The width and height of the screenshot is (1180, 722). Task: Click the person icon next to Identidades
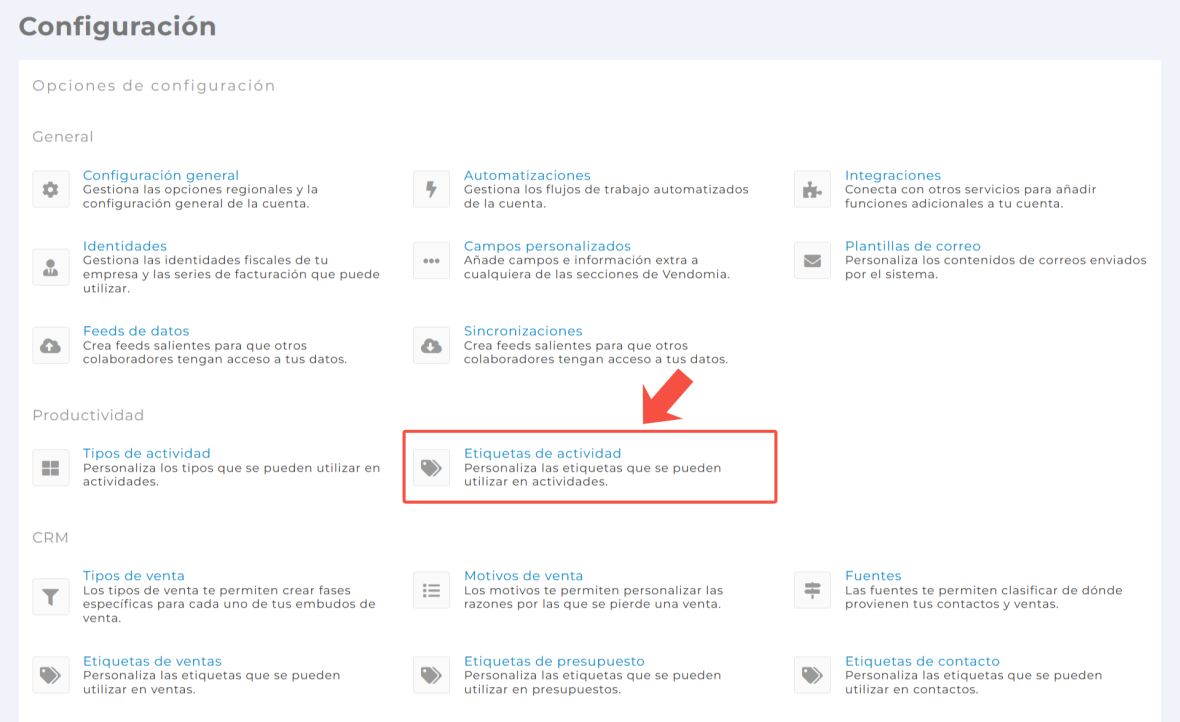coord(50,260)
